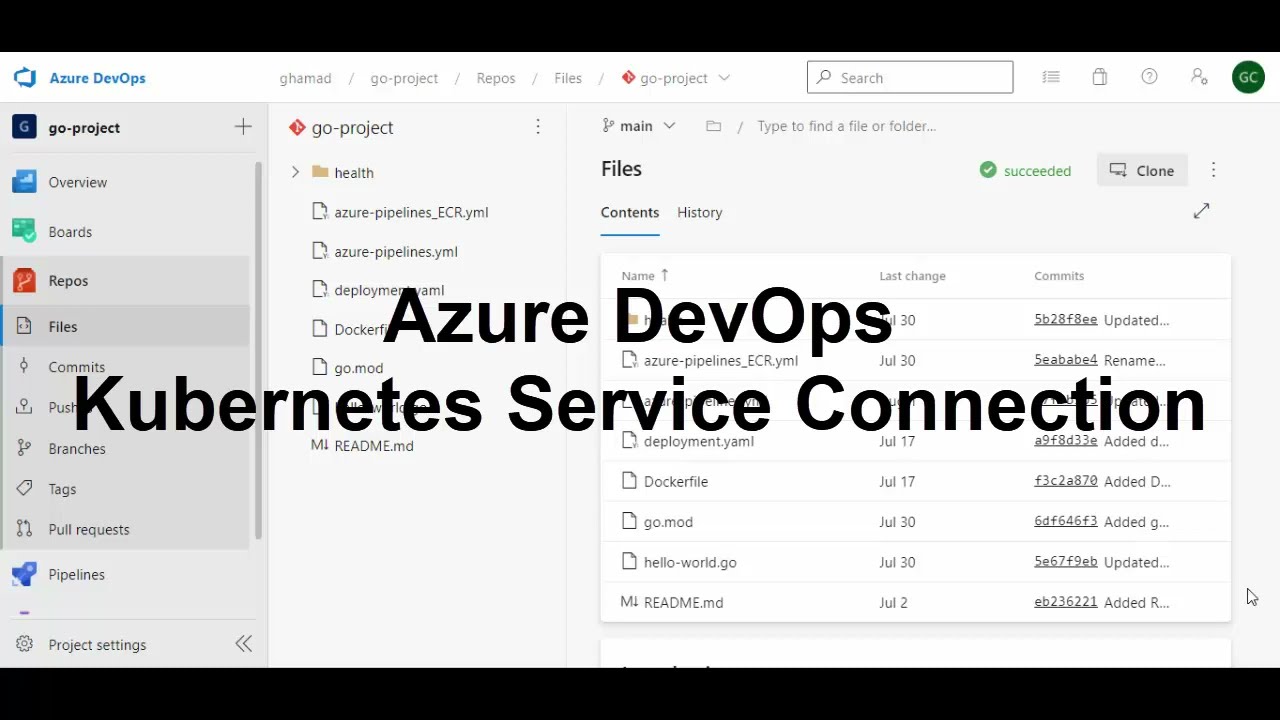Image resolution: width=1280 pixels, height=720 pixels.
Task: Add new item with the plus icon
Action: click(243, 127)
